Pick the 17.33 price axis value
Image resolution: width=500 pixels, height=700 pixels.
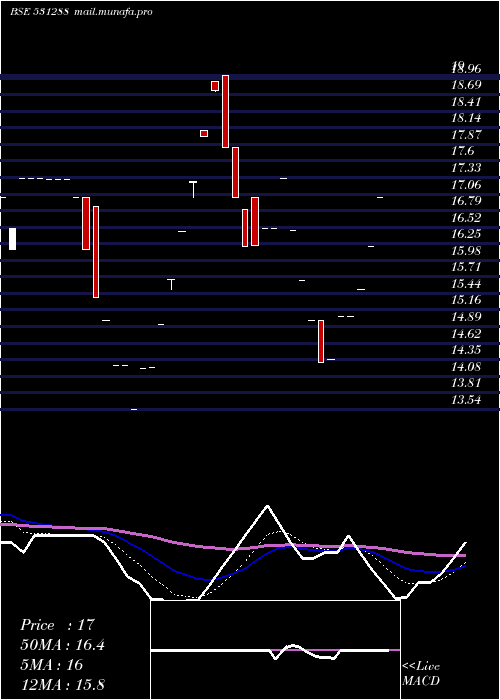pos(467,168)
